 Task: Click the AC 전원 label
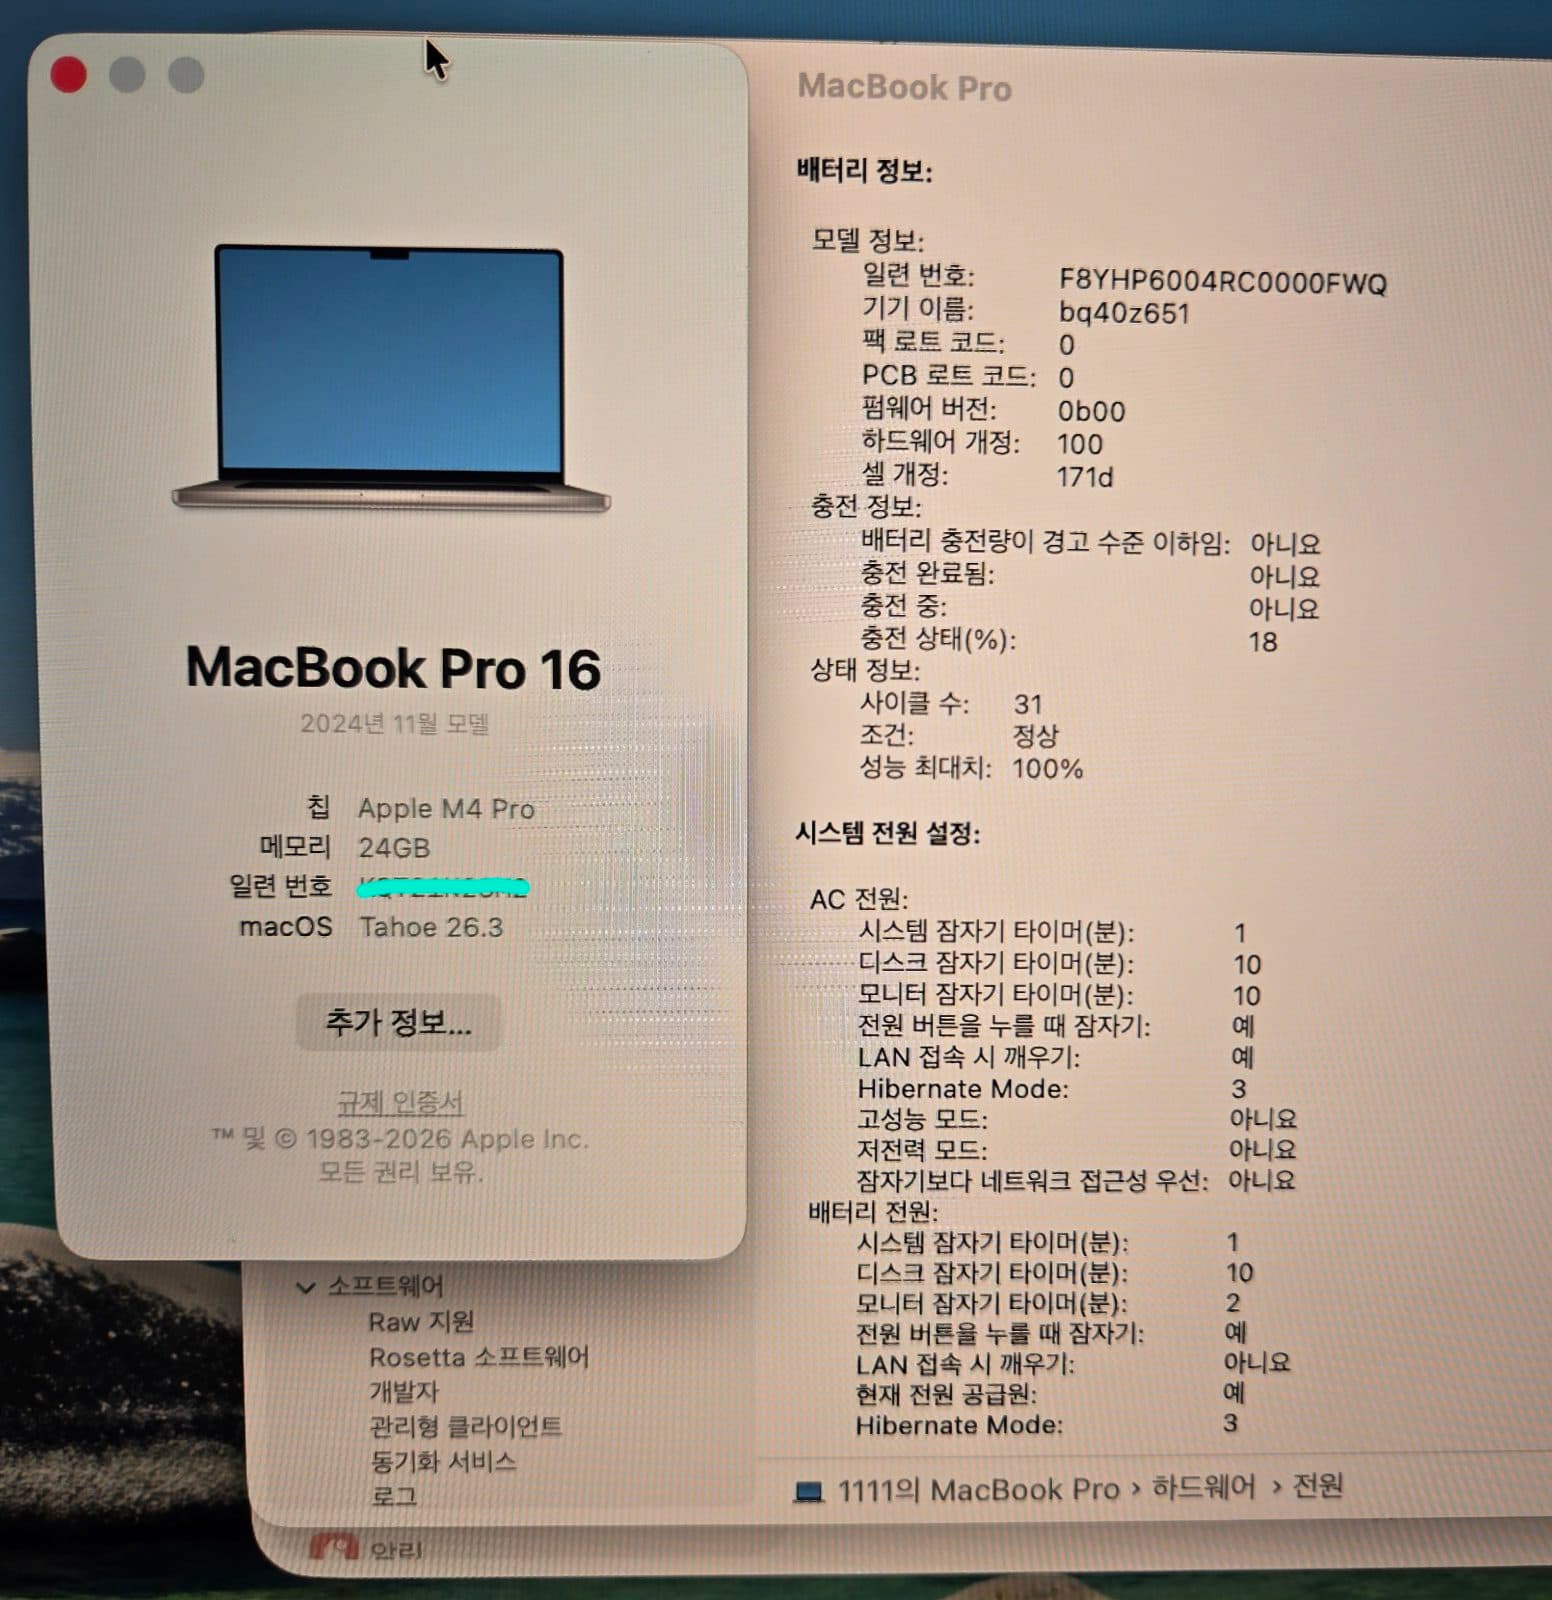click(x=858, y=899)
